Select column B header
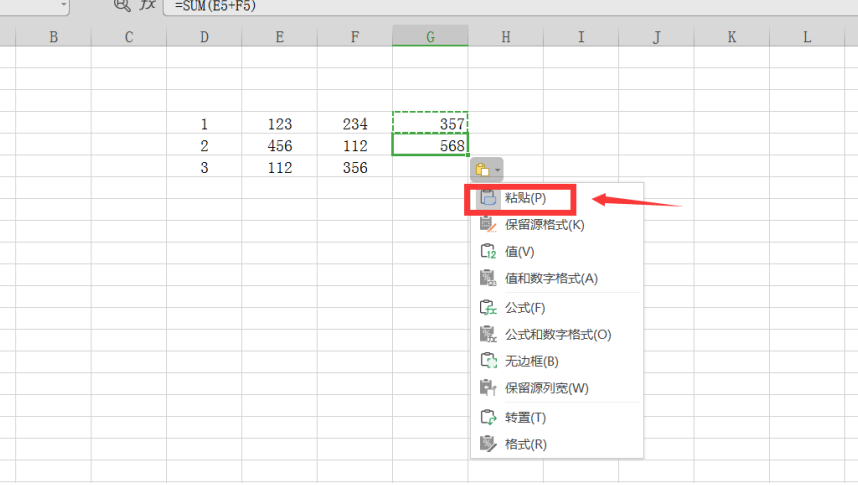This screenshot has height=486, width=858. click(x=53, y=37)
